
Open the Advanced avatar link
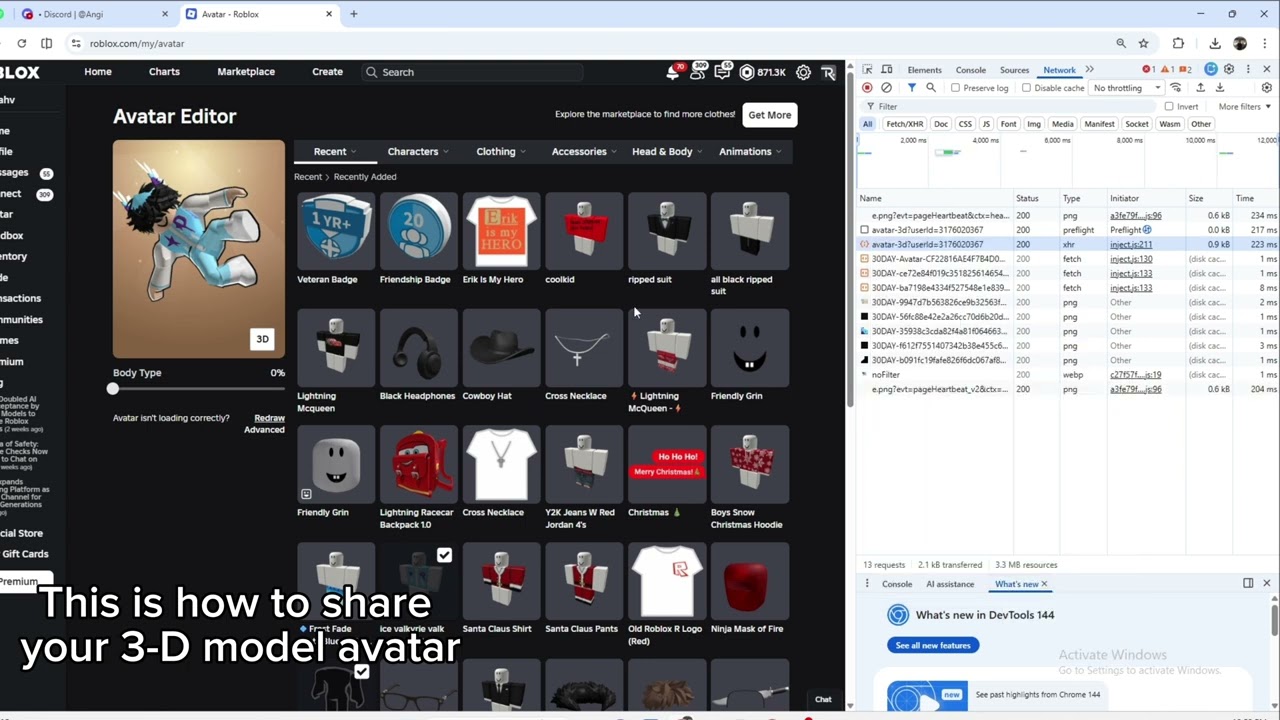tap(264, 430)
